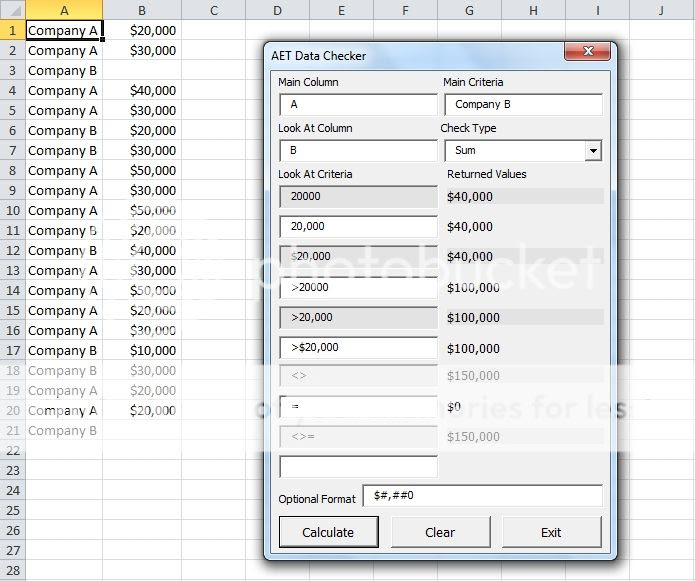
Task: Select cell B4 with $40,000
Action: pyautogui.click(x=142, y=90)
